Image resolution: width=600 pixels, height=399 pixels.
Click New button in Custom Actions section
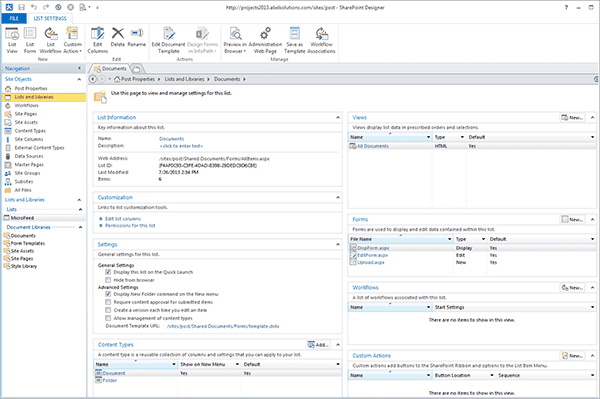tap(572, 356)
